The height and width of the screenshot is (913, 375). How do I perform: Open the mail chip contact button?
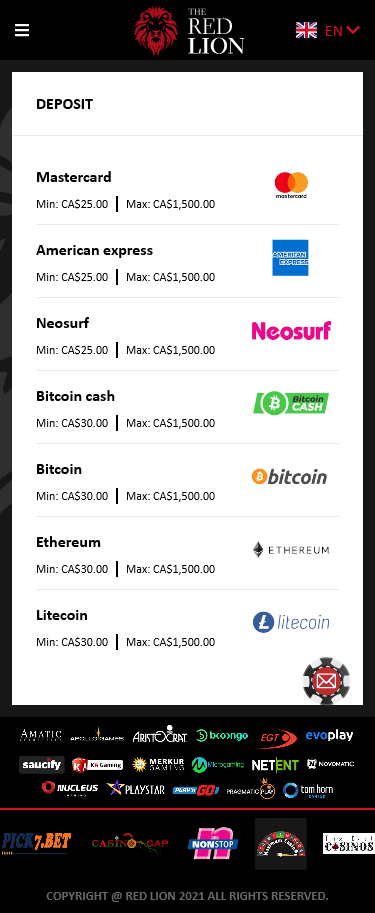(327, 680)
